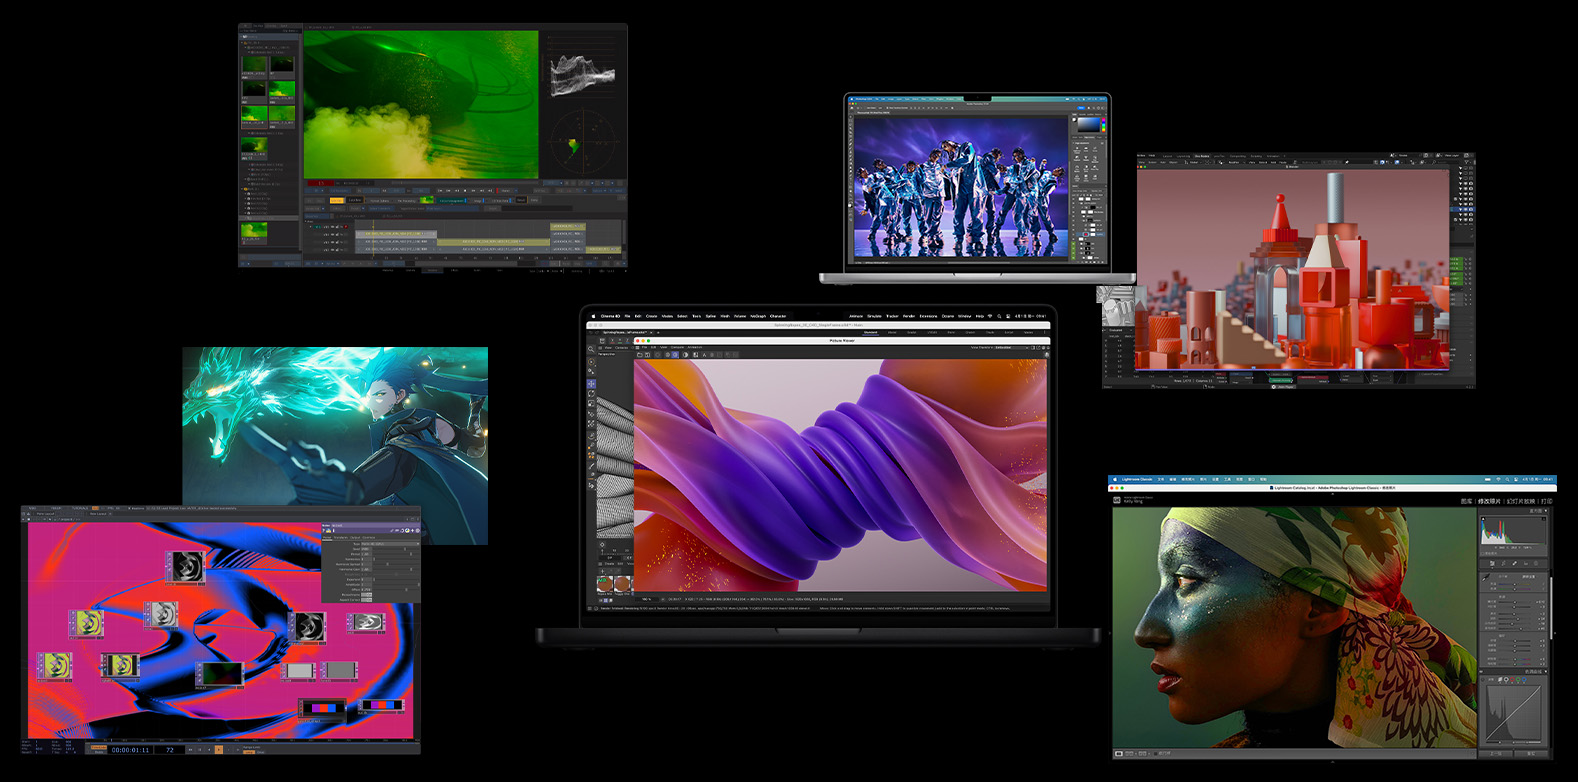
Task: Toggle the Monochrome switch in the parameter panel
Action: click(x=367, y=595)
